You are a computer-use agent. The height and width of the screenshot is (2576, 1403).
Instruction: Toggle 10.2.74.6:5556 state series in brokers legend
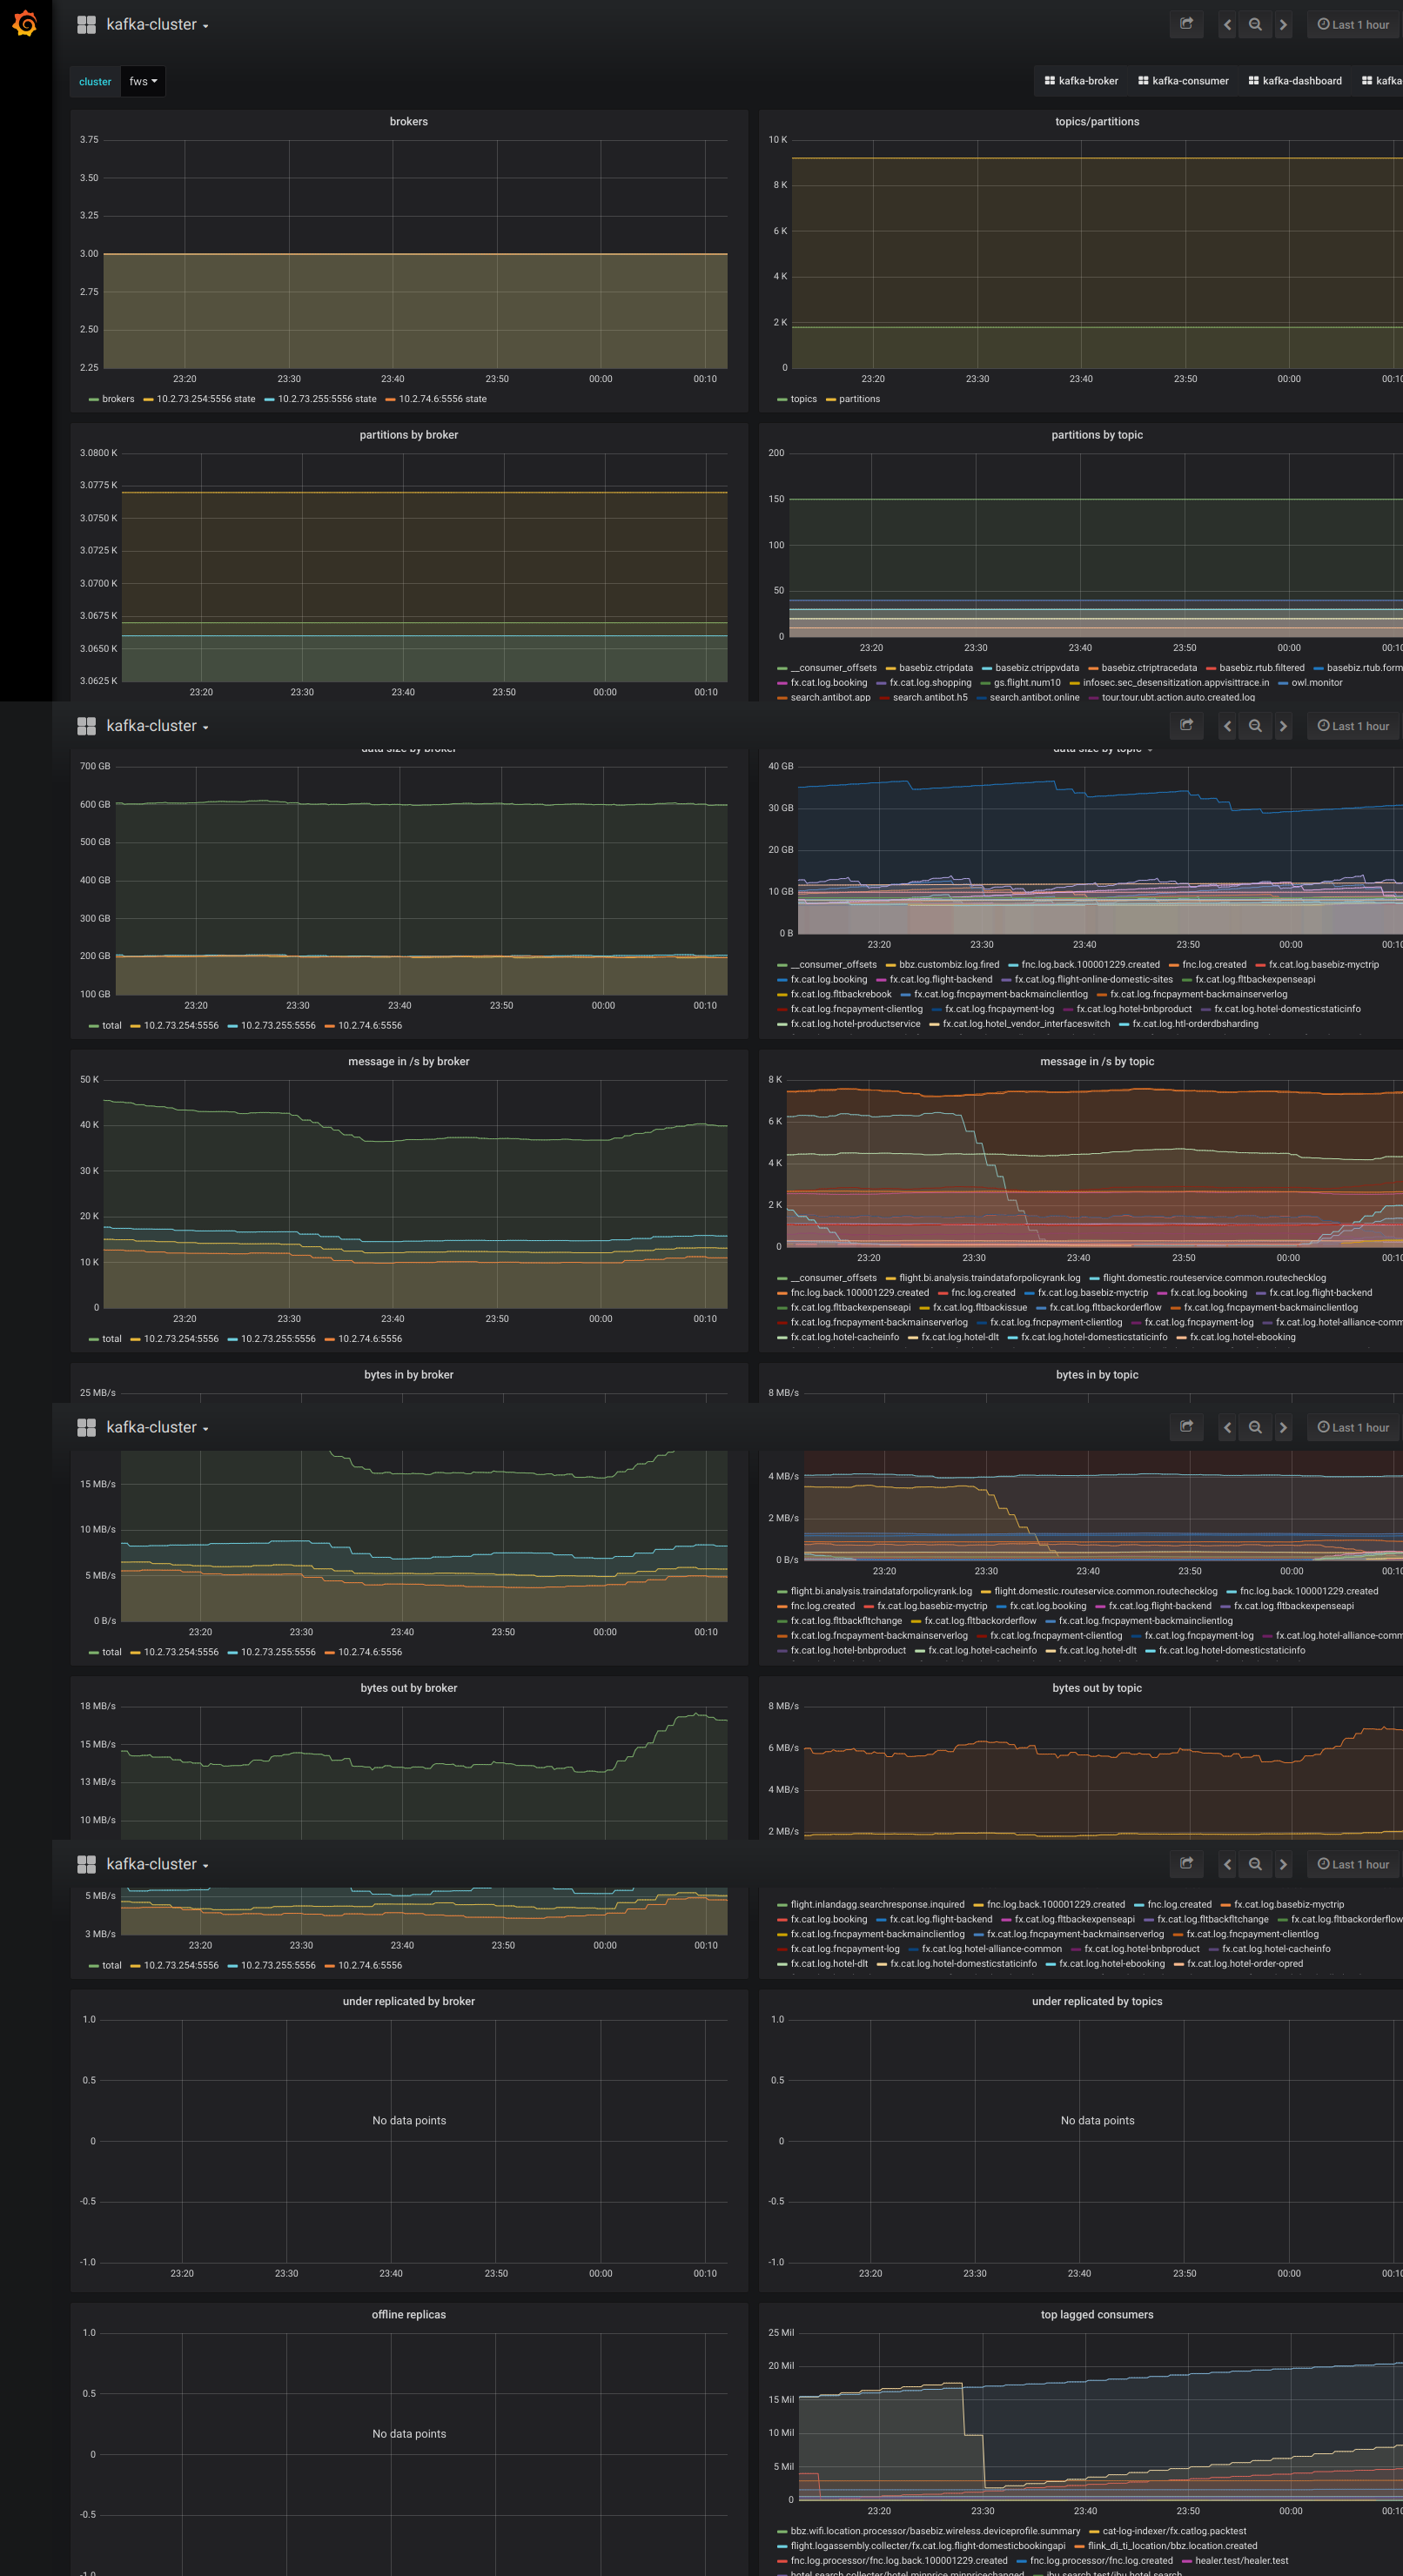coord(443,399)
